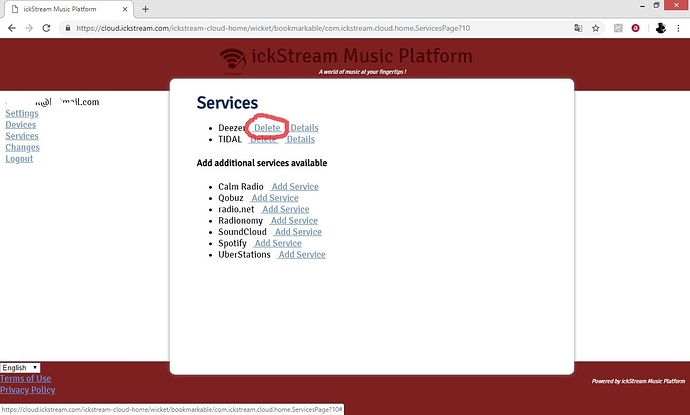Click the account email address text

(52, 102)
